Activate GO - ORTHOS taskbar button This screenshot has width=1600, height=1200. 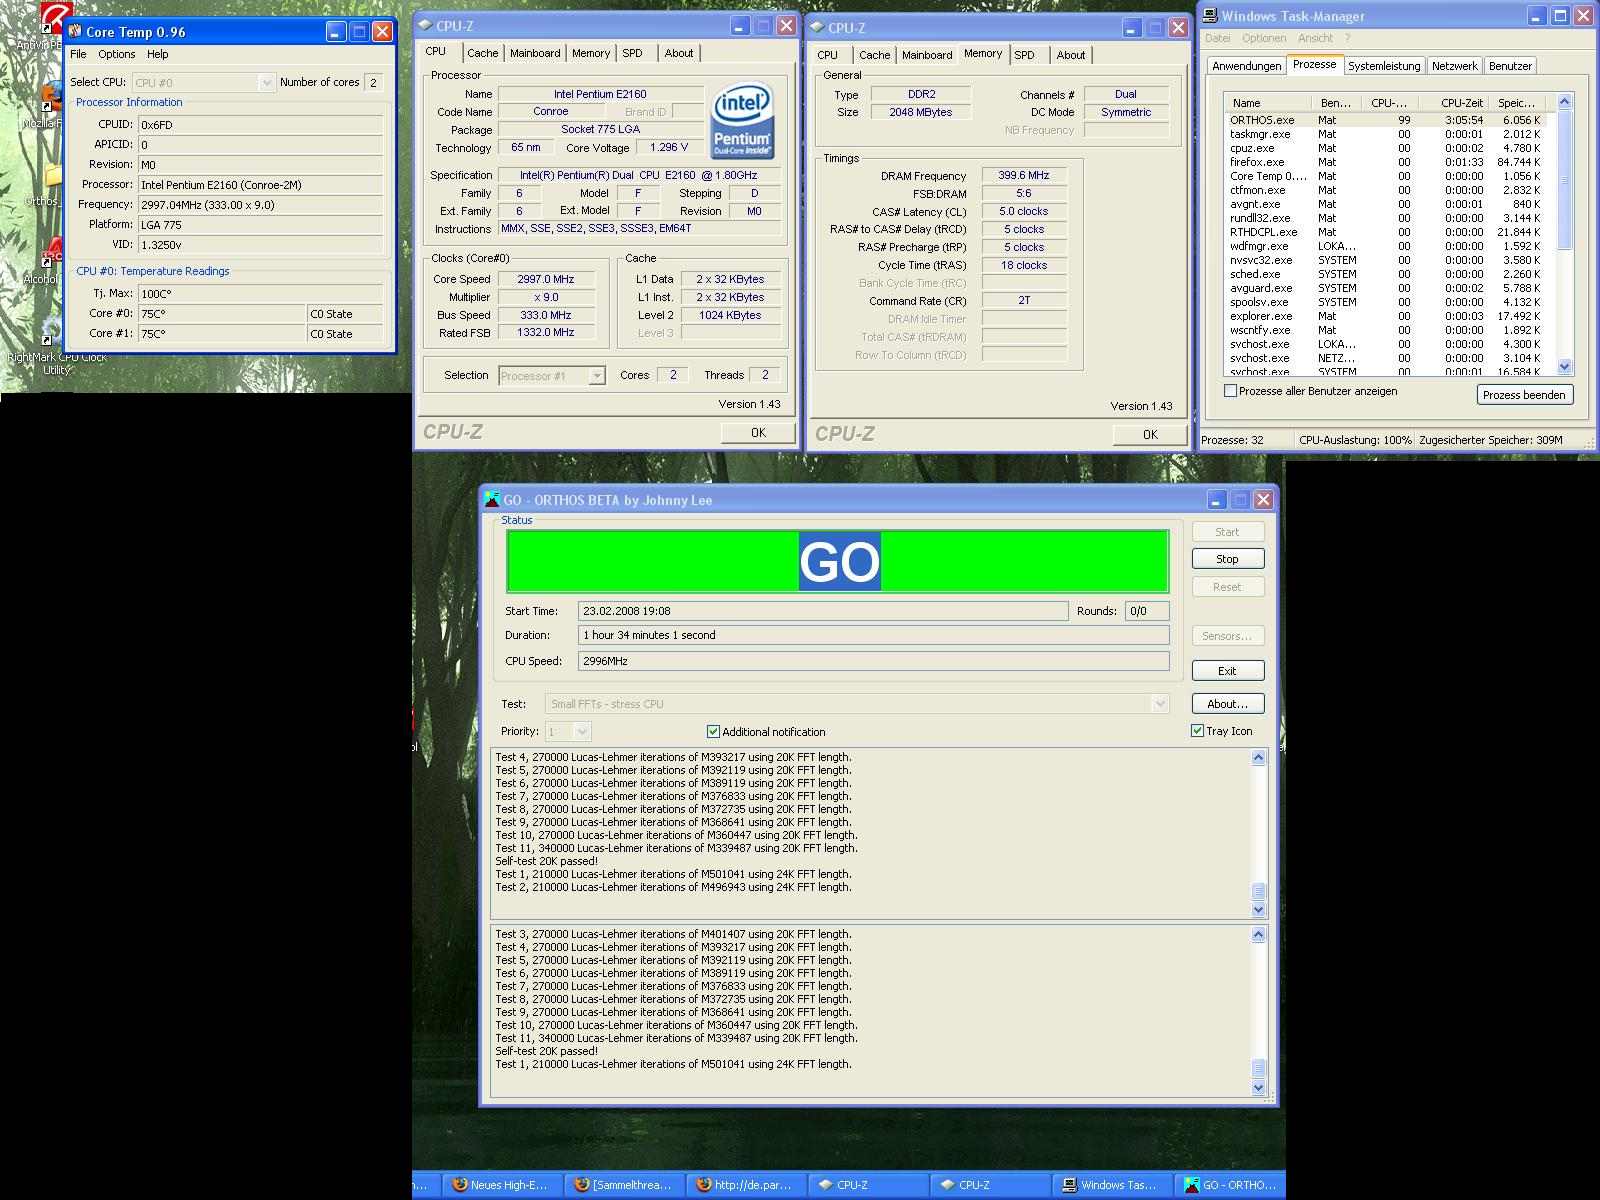[x=1231, y=1185]
